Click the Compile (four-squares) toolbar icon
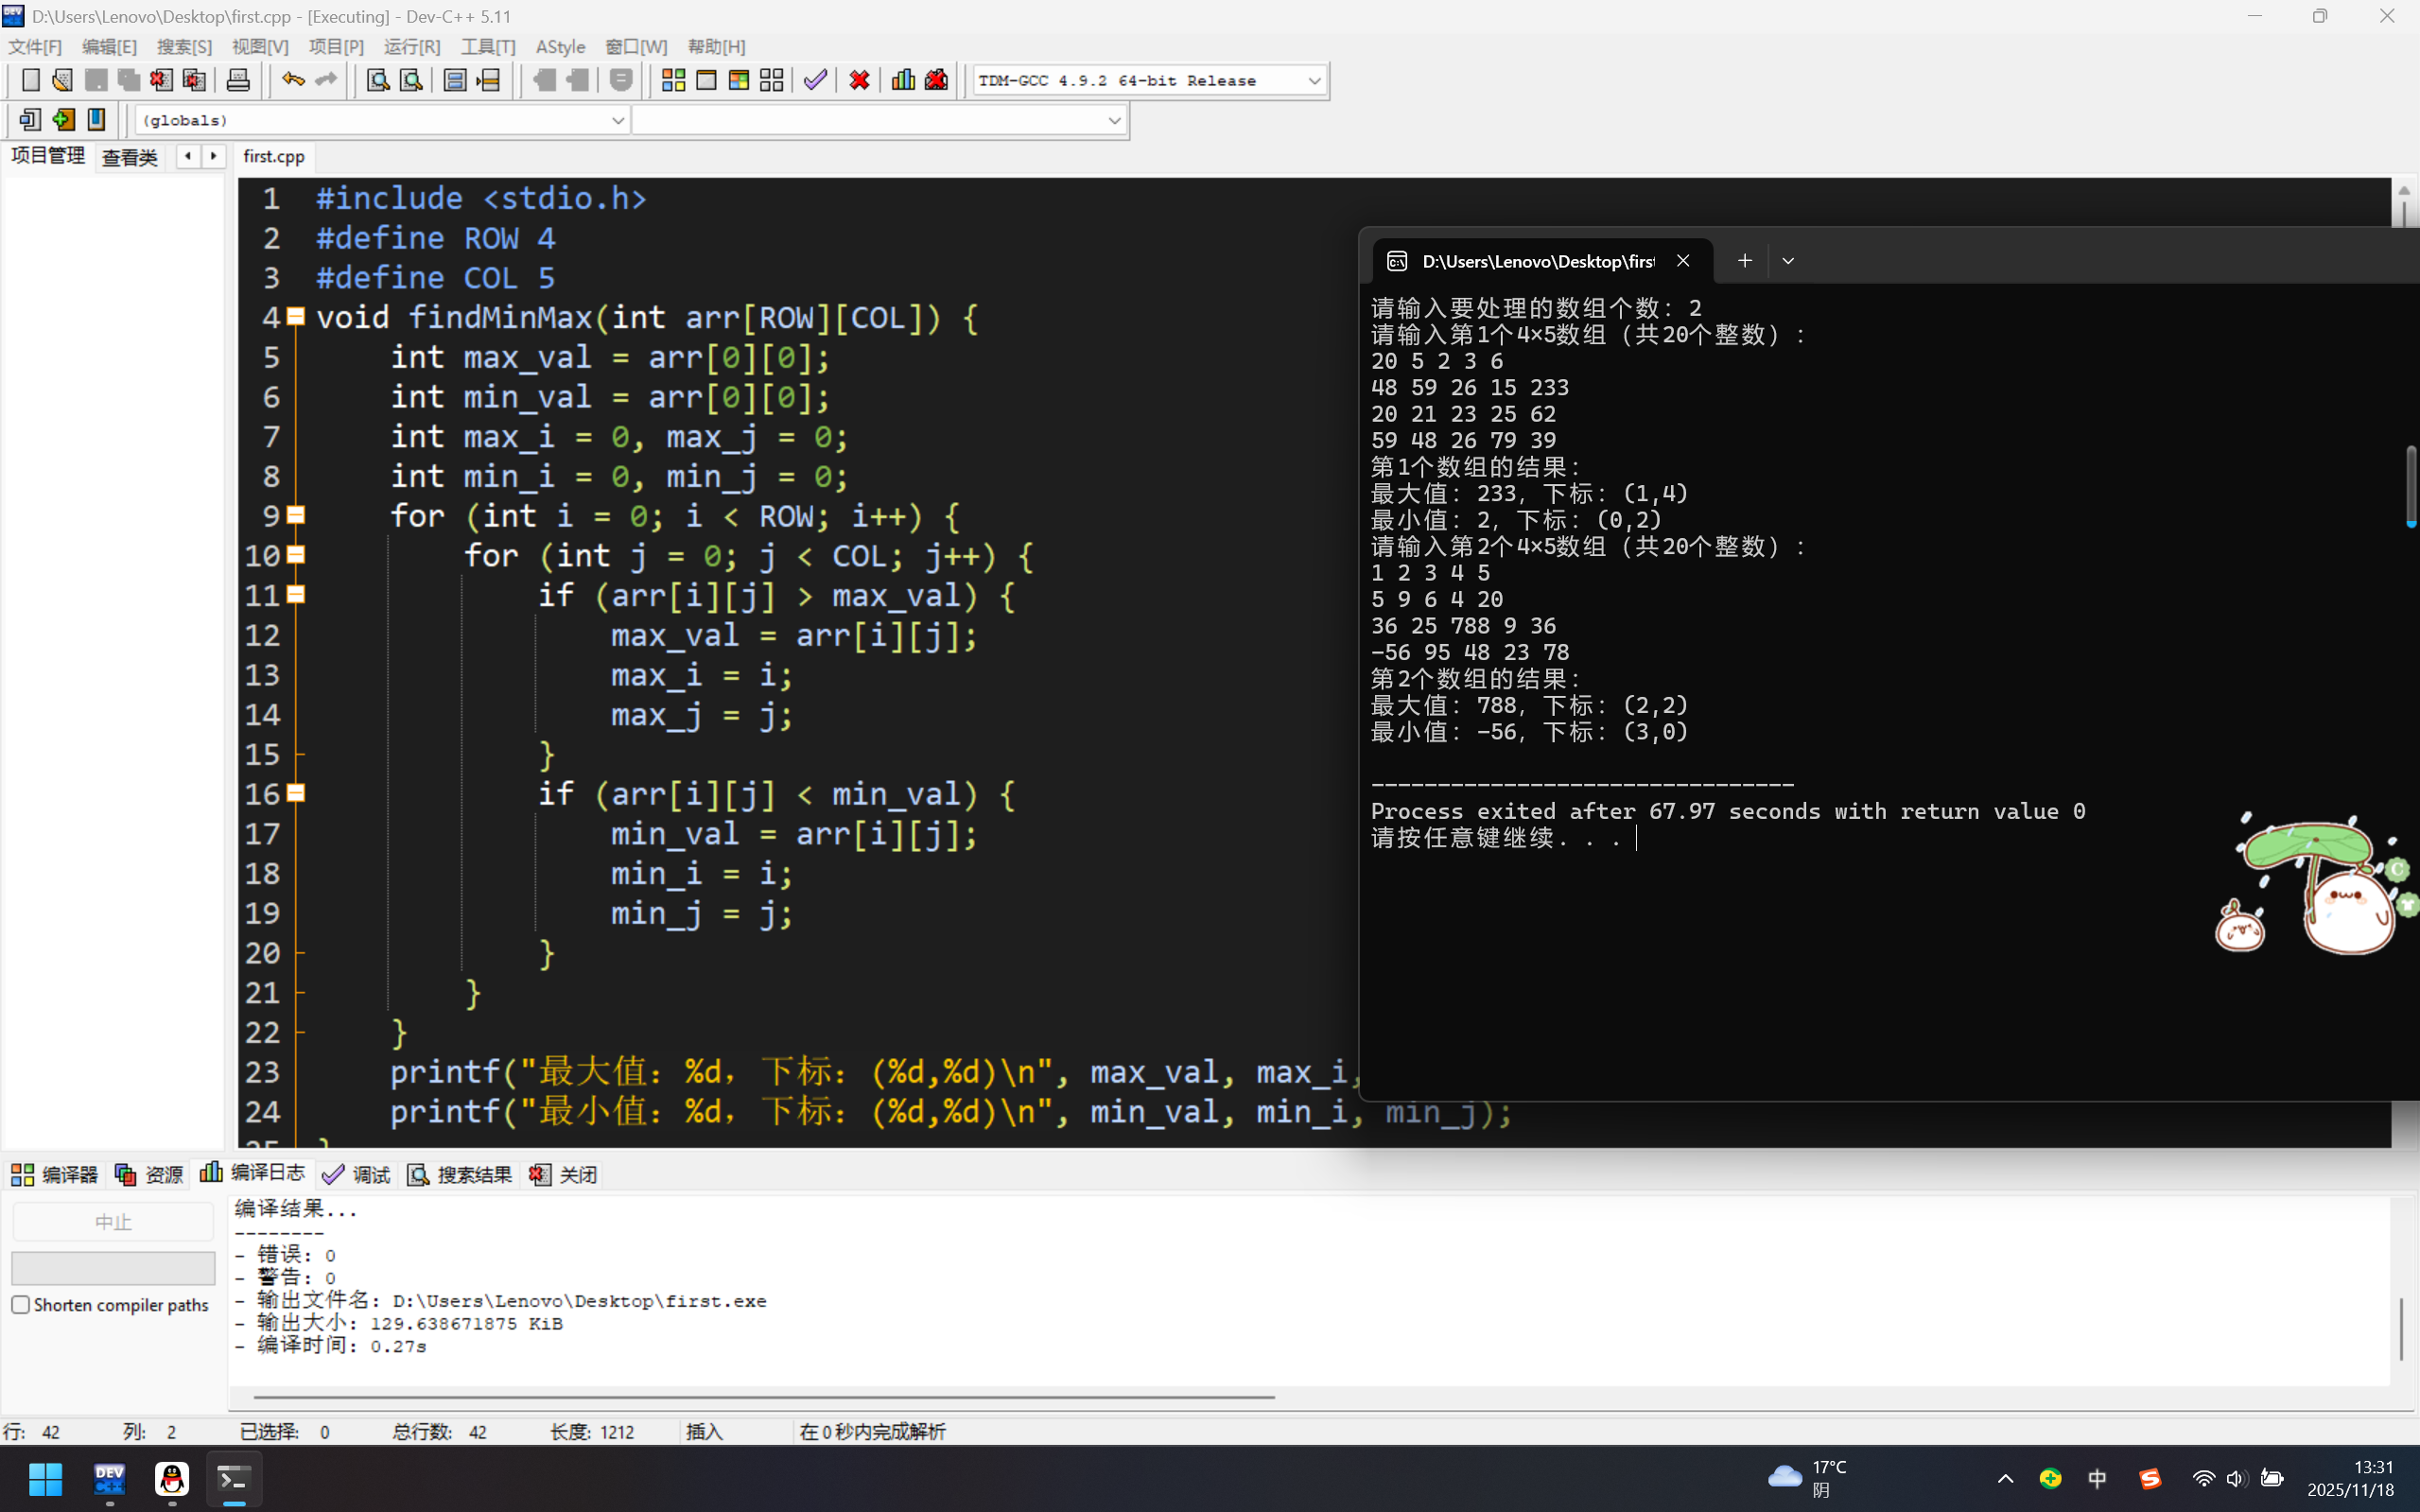Image resolution: width=2420 pixels, height=1512 pixels. [673, 80]
